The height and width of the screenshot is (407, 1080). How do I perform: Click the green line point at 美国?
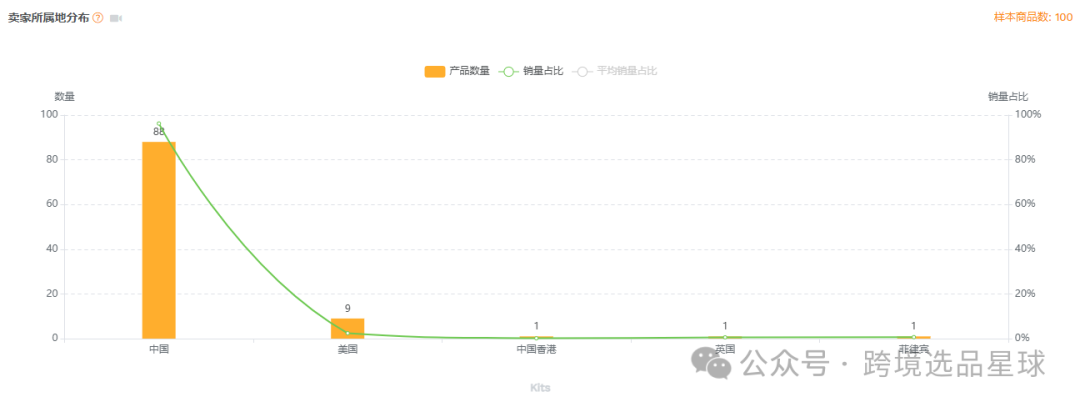[x=348, y=333]
